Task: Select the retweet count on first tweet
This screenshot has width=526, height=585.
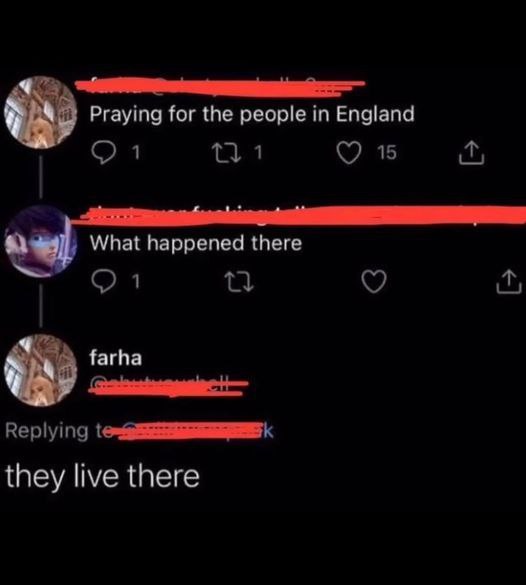Action: pos(258,152)
